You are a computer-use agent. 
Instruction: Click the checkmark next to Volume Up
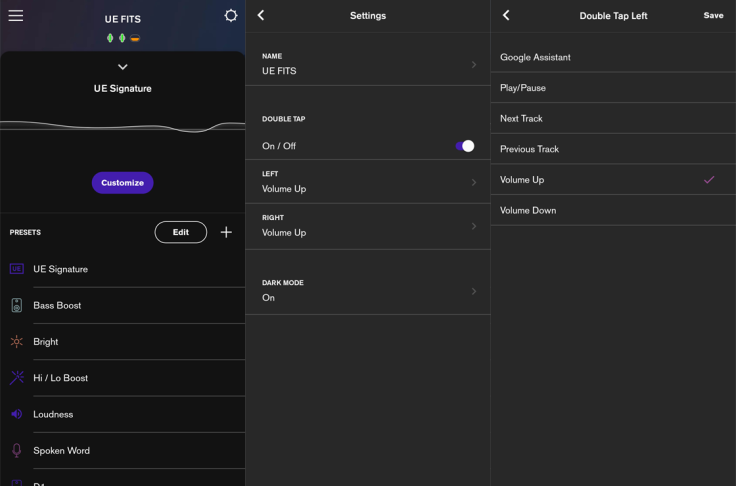[709, 179]
